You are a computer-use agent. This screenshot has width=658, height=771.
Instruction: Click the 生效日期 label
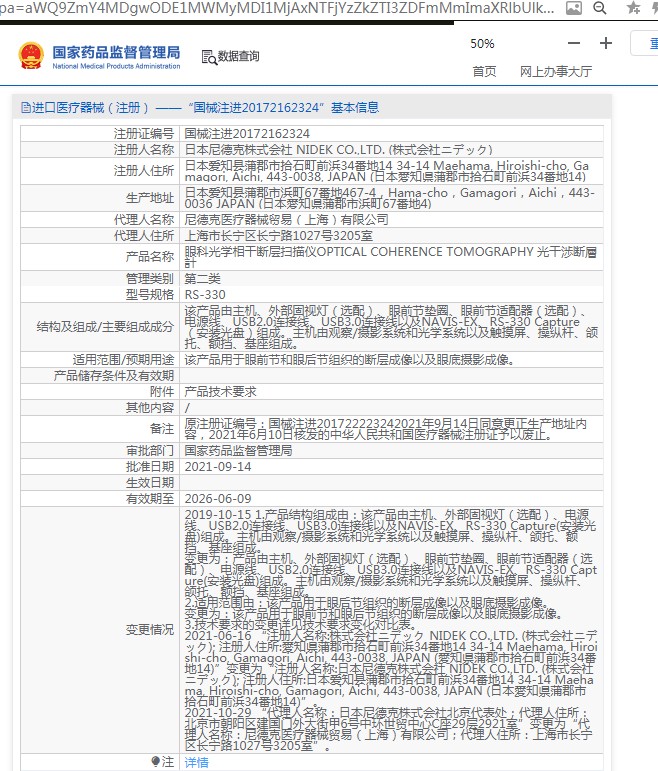150,482
